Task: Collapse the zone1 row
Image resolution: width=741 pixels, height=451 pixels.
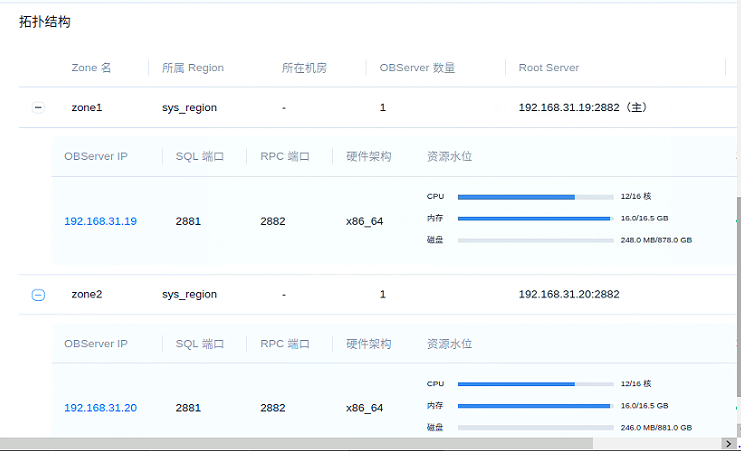Action: coord(38,108)
